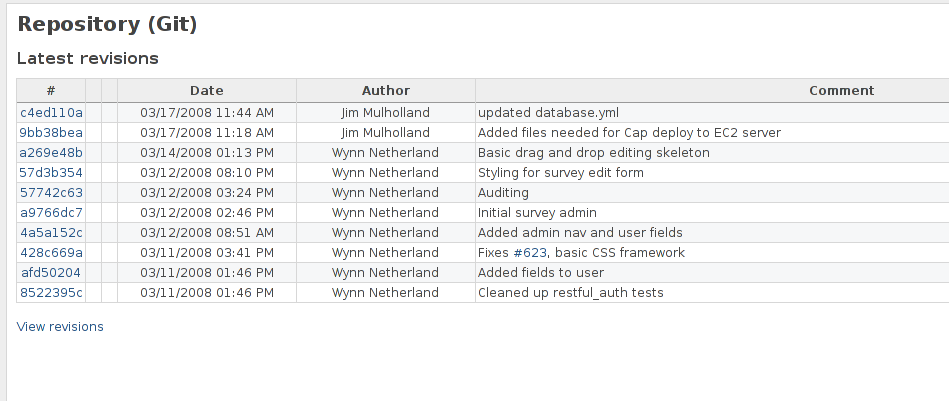The width and height of the screenshot is (949, 401).
Task: Click the Repository (Git) heading
Action: [107, 24]
